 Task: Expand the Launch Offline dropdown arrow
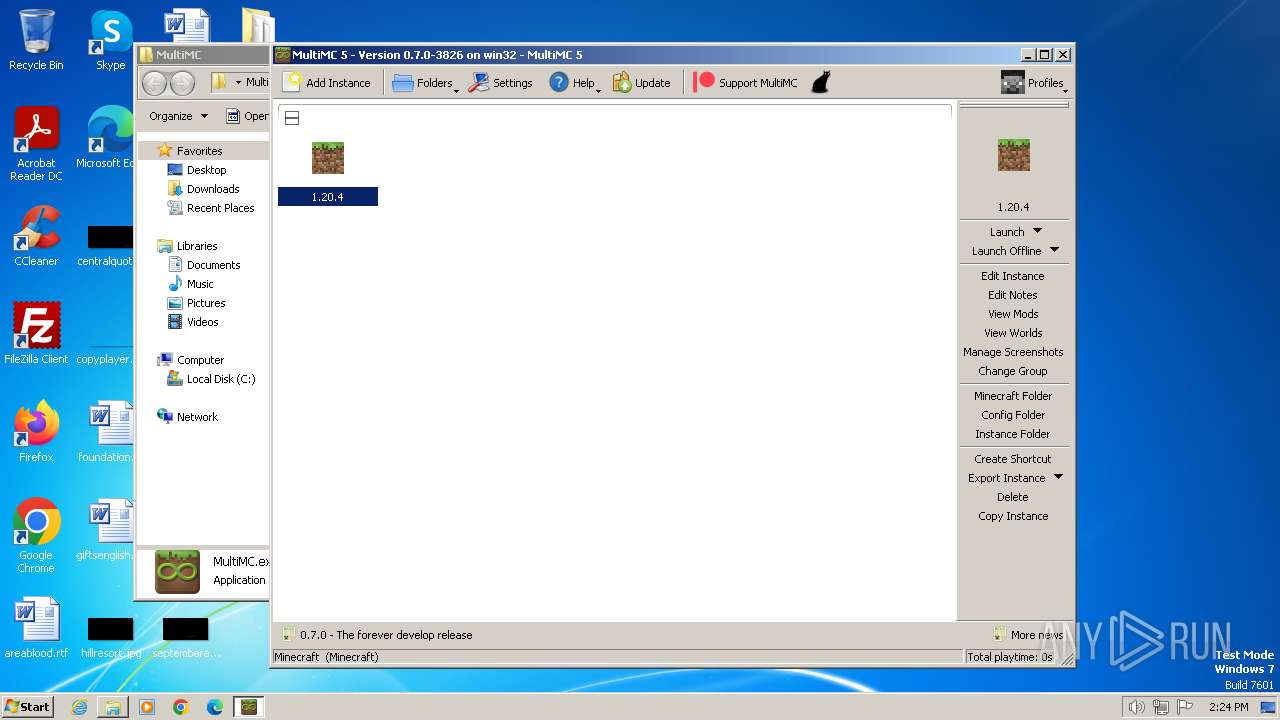[x=1054, y=250]
